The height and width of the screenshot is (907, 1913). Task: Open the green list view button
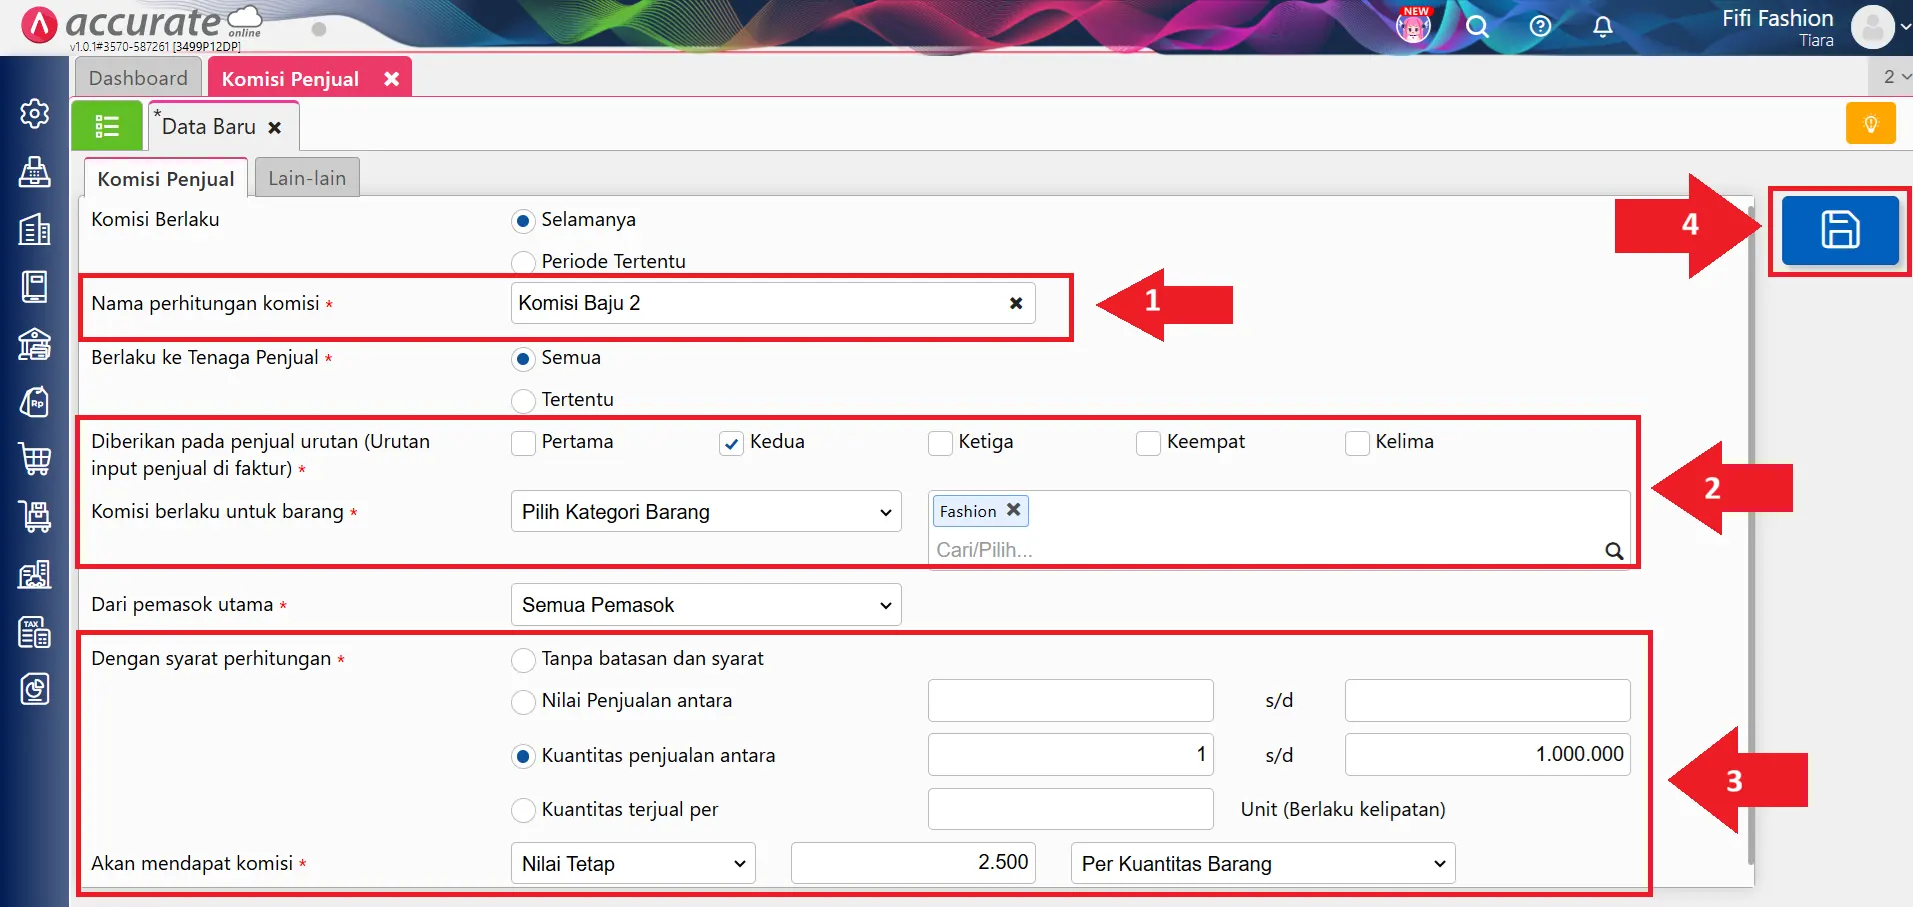(x=107, y=126)
